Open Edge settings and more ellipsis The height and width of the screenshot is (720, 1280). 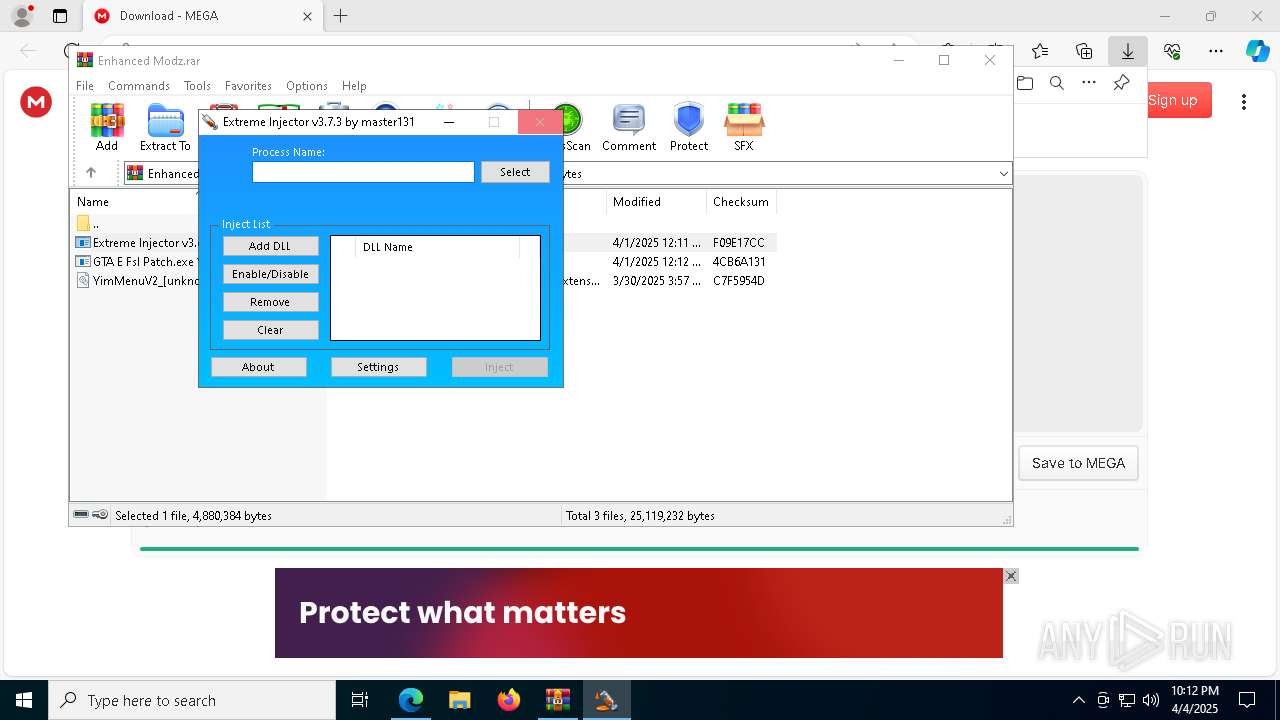1215,50
